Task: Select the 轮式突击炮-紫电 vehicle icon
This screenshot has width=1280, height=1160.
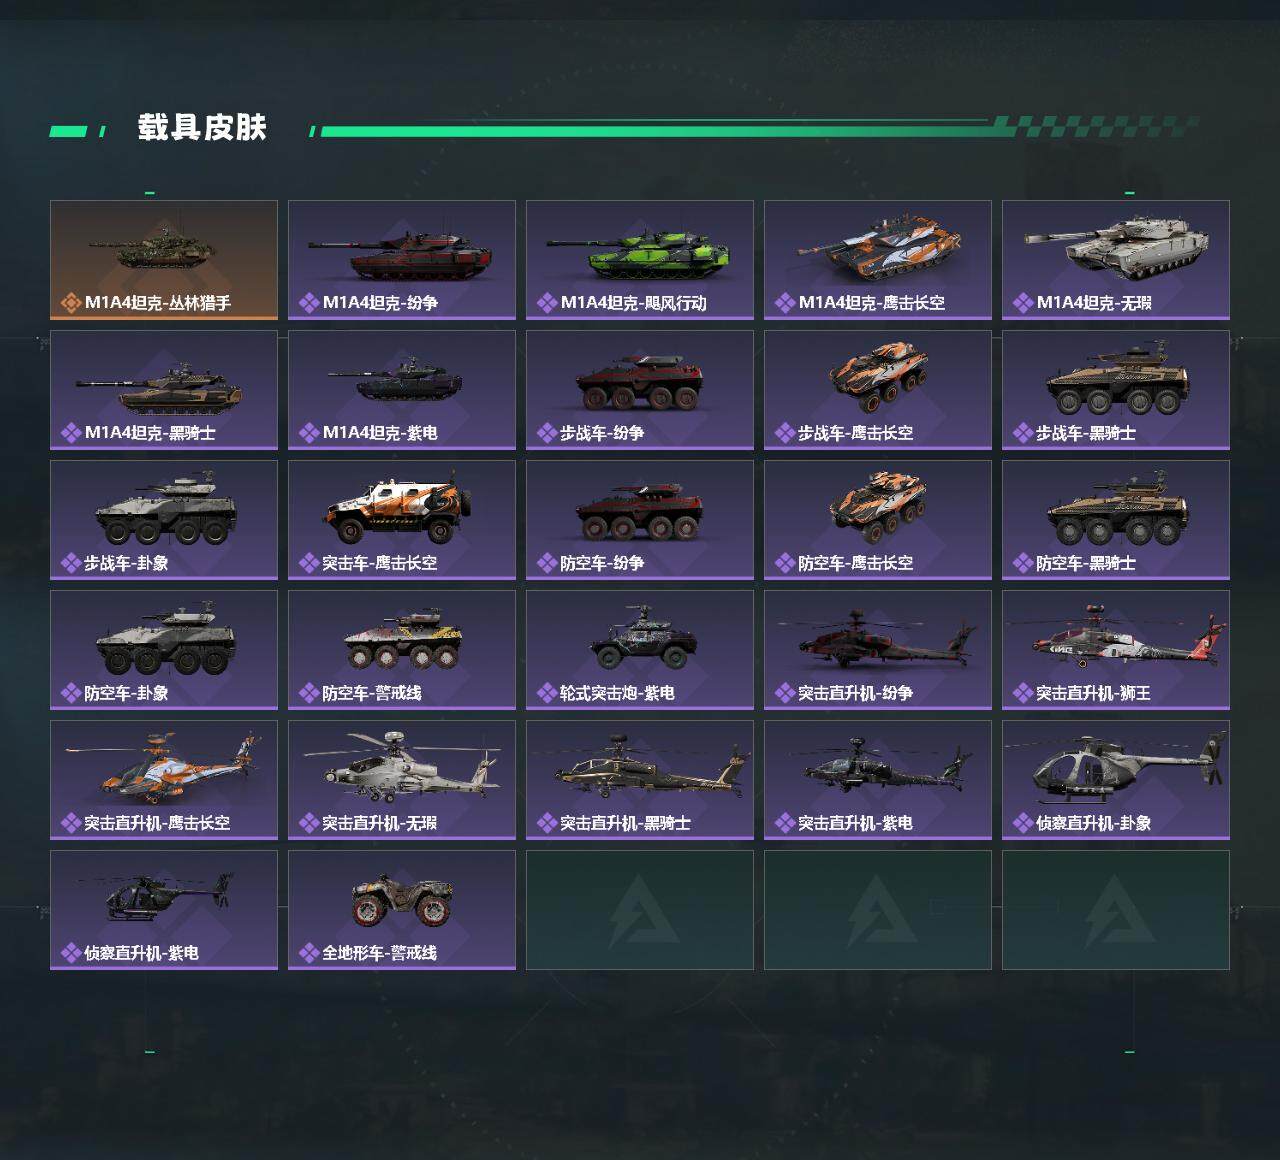Action: click(640, 637)
